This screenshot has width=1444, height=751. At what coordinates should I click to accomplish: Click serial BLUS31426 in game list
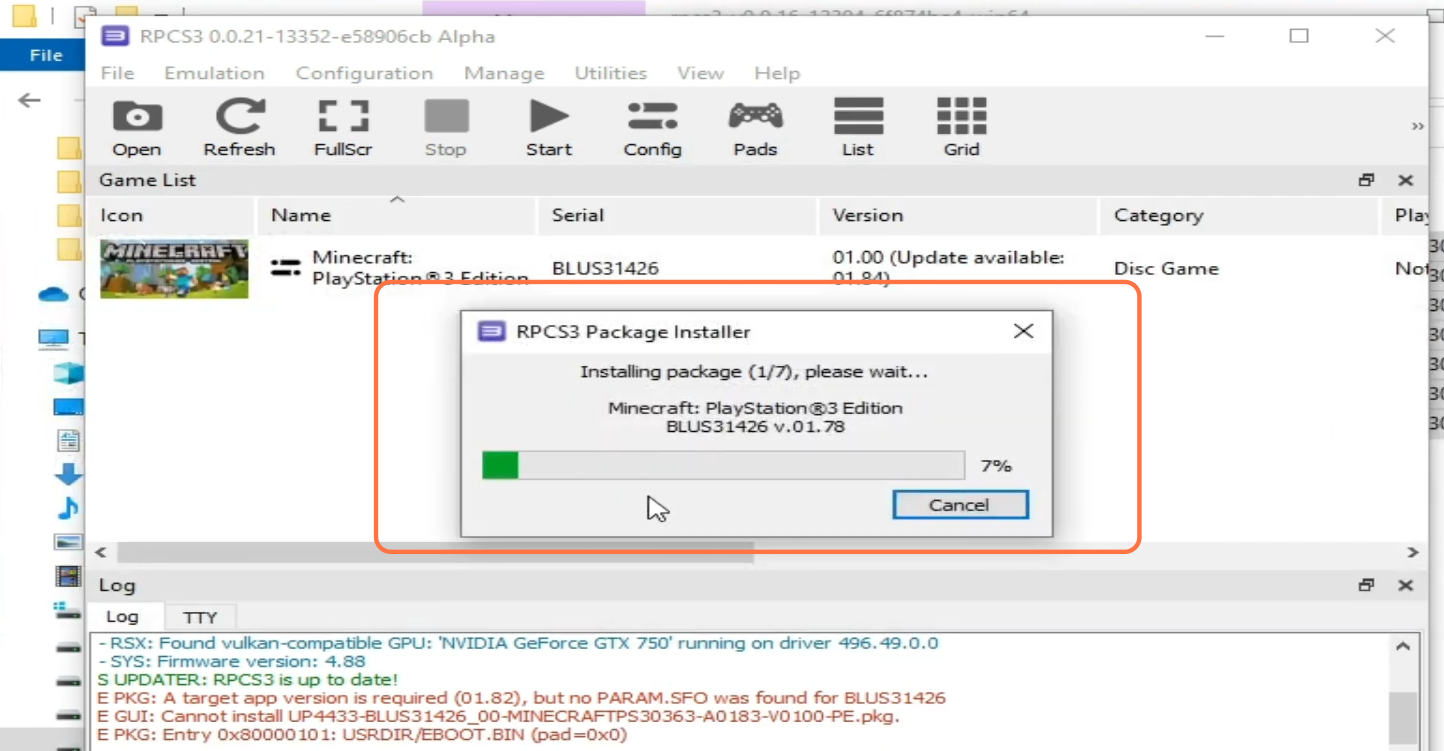coord(605,268)
